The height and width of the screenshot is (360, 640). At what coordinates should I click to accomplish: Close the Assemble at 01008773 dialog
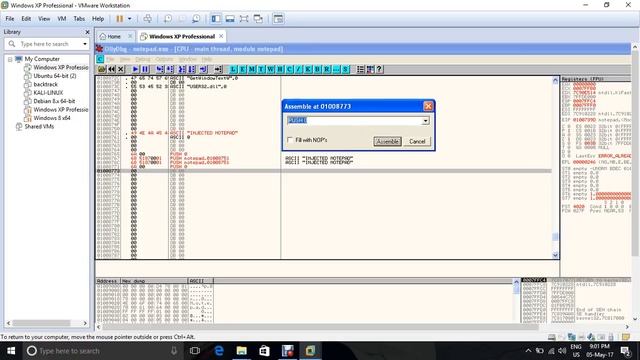[x=428, y=106]
